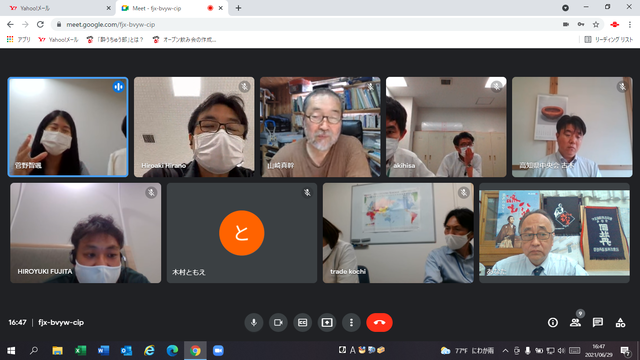Go back in browser history
Image resolution: width=640 pixels, height=360 pixels.
10,24
